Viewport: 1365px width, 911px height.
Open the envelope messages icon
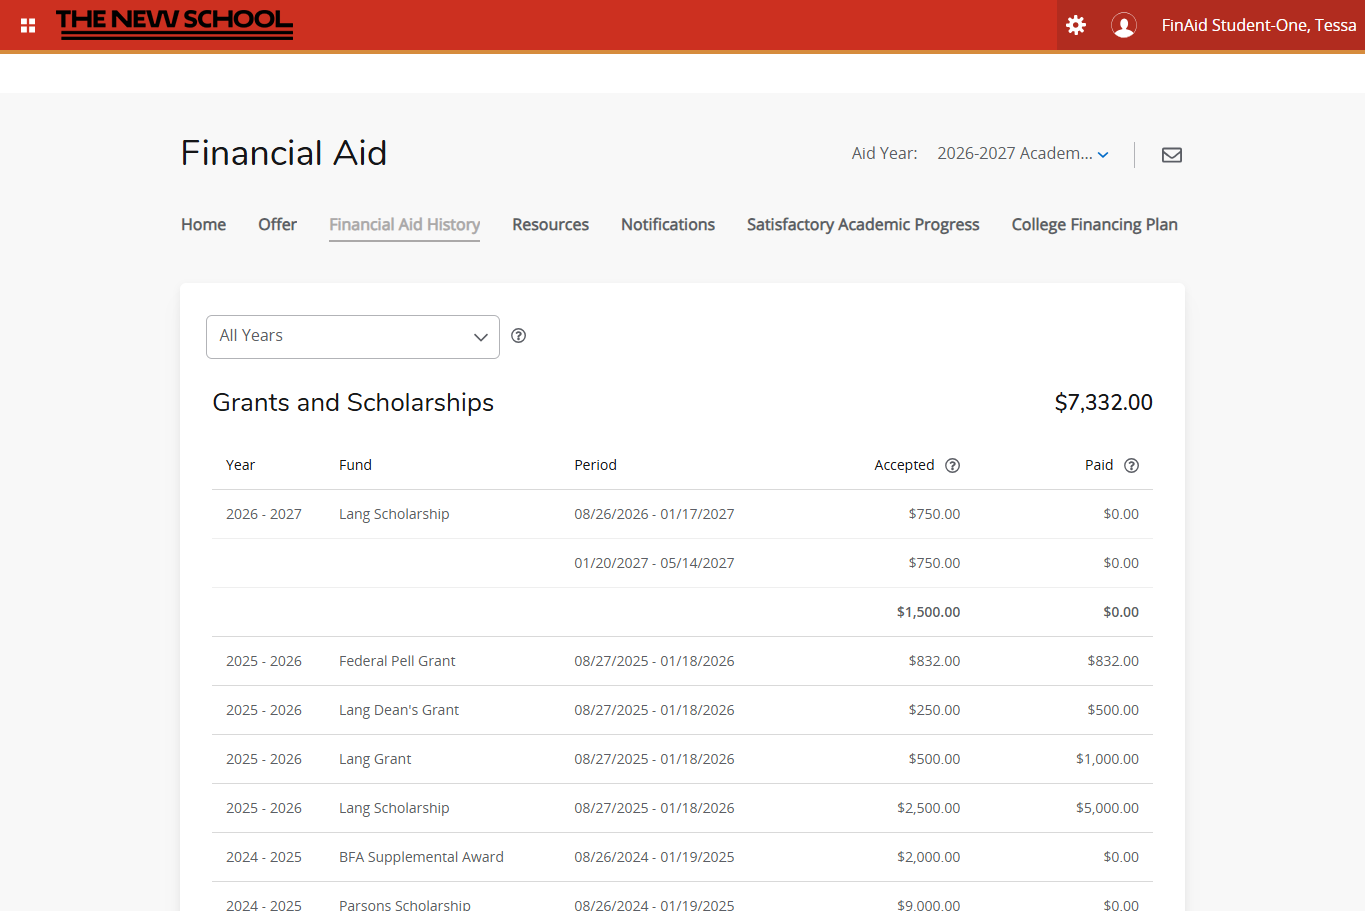tap(1171, 155)
